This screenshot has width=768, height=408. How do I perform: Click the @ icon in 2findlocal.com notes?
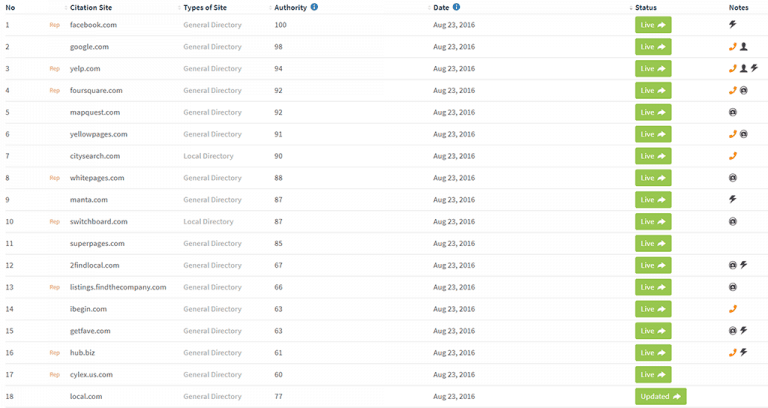[x=733, y=265]
